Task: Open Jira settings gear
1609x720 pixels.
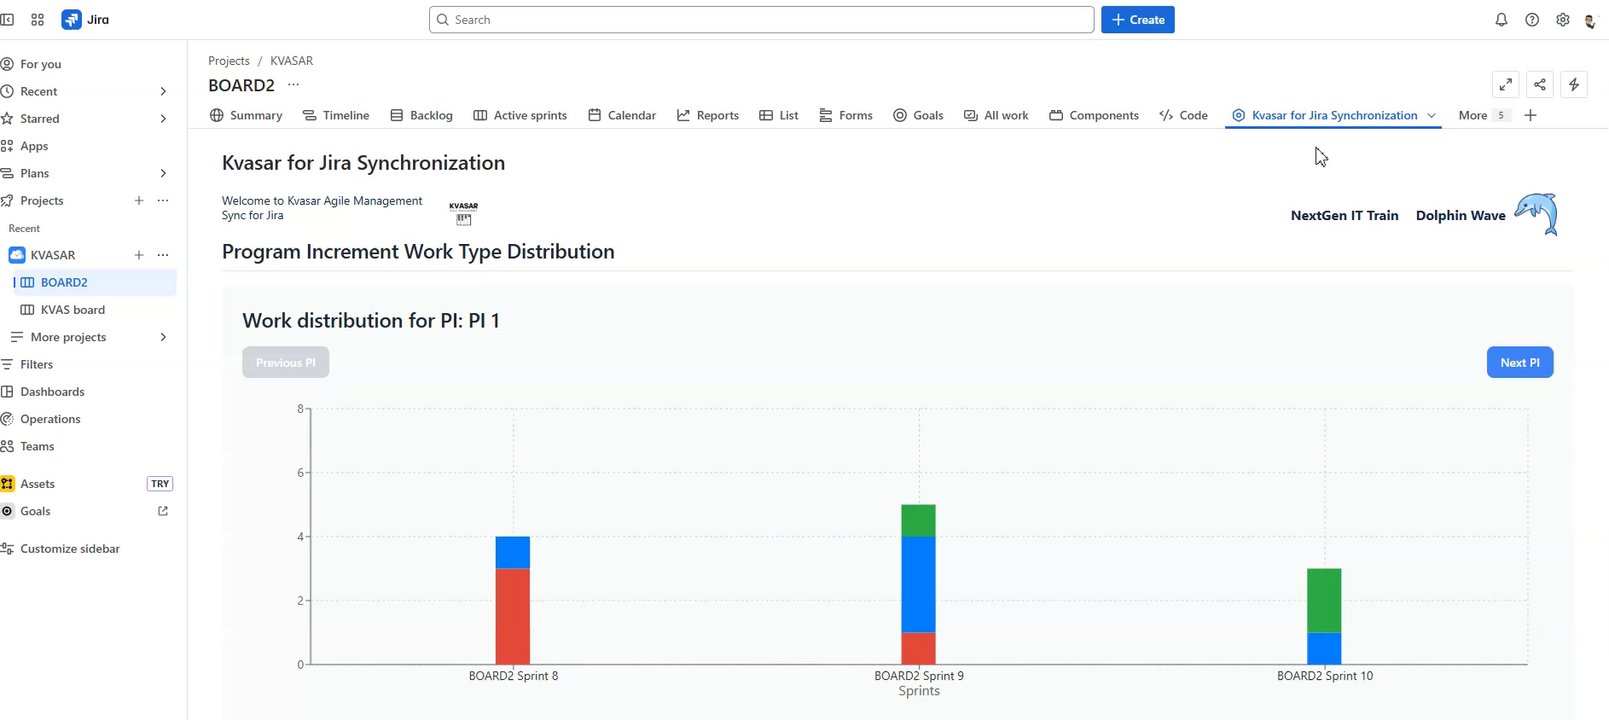Action: pyautogui.click(x=1563, y=20)
